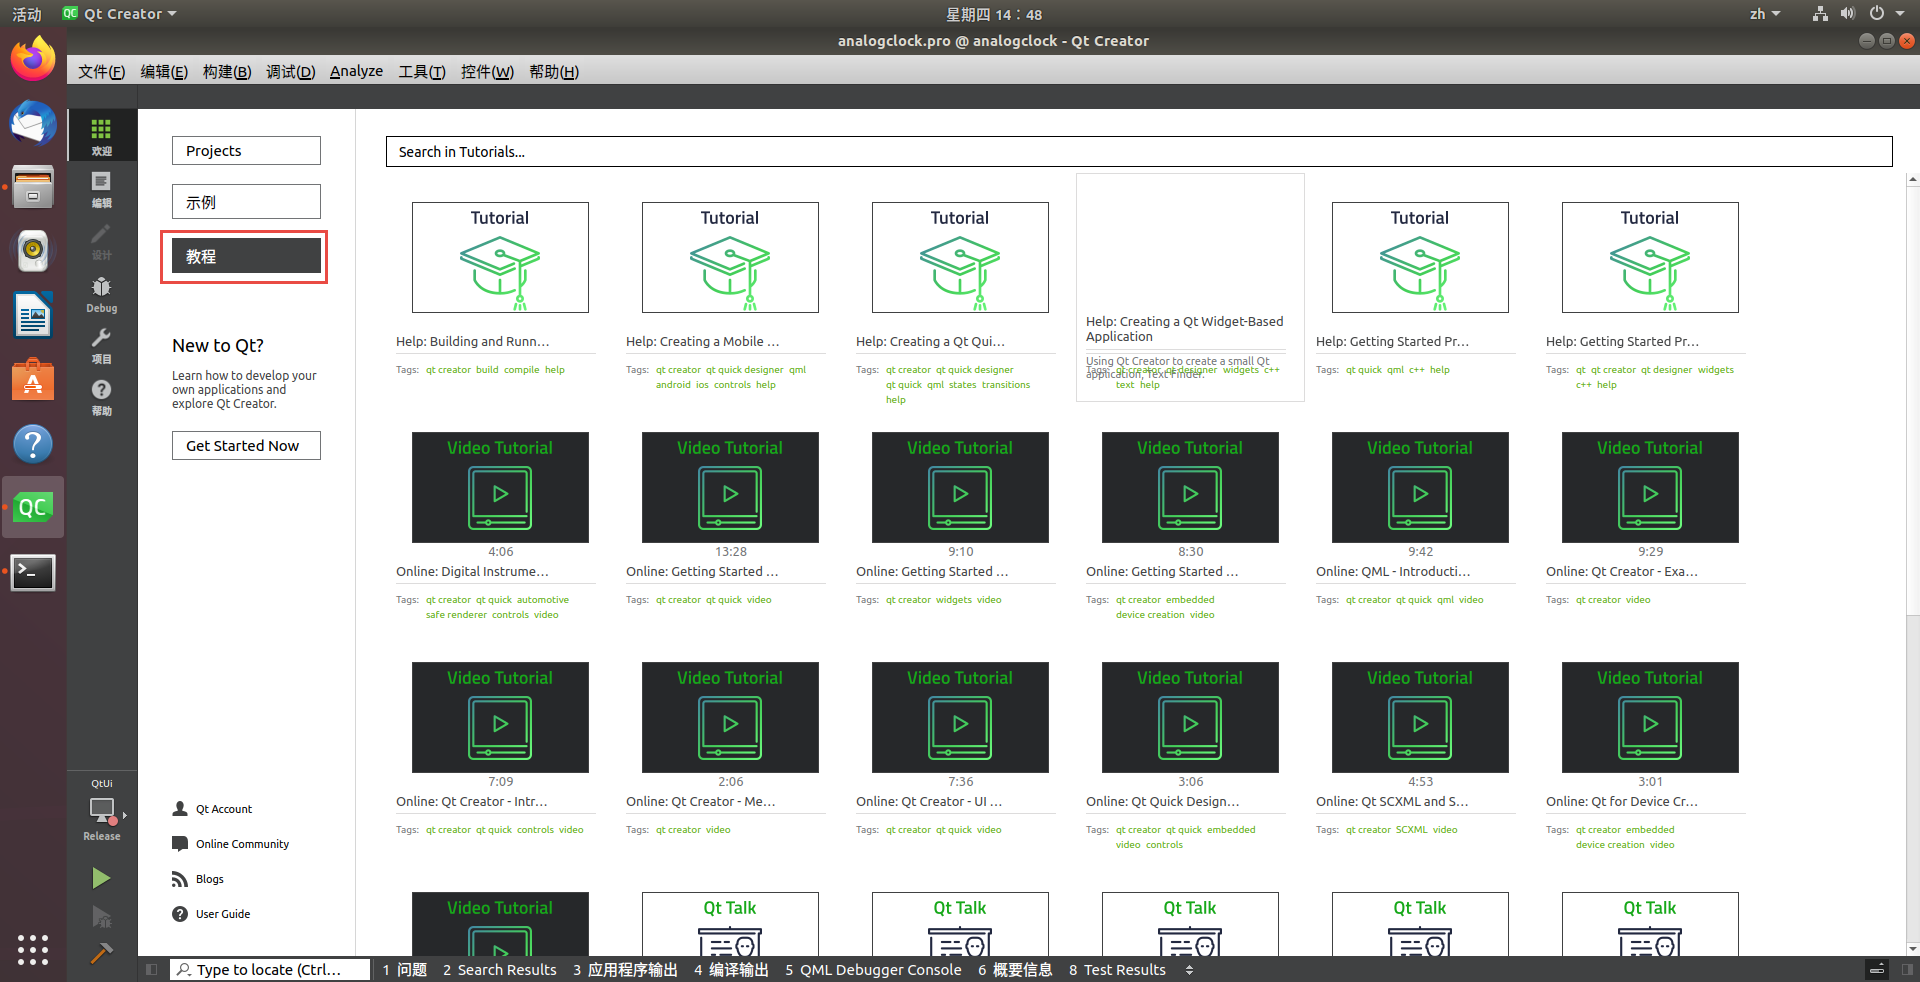This screenshot has height=982, width=1920.
Task: Click the green Run button
Action: [x=101, y=878]
